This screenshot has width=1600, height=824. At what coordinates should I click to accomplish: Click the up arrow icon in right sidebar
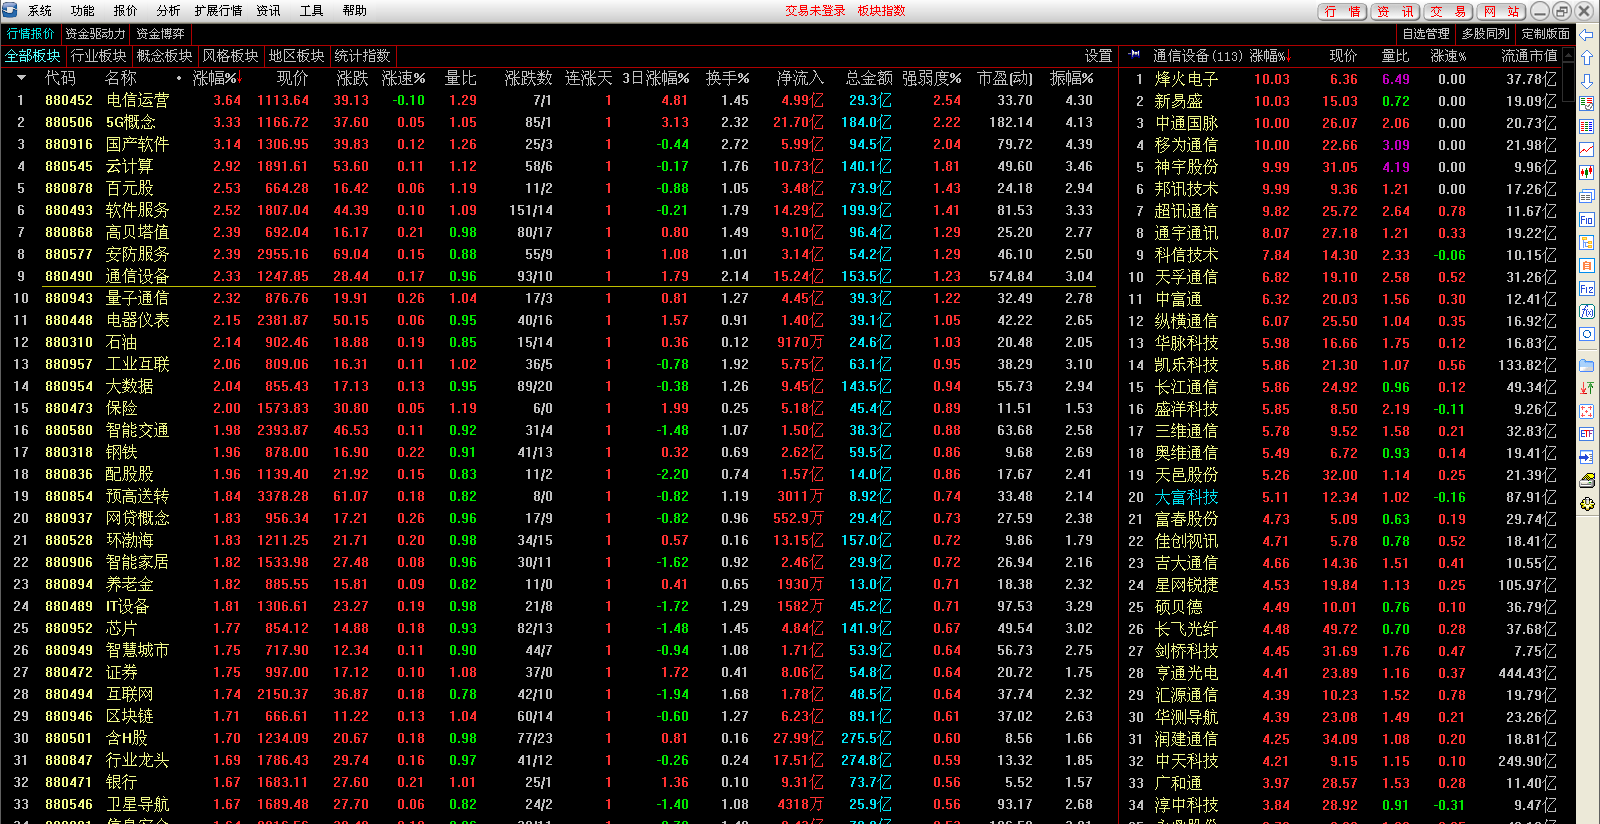click(x=1587, y=57)
